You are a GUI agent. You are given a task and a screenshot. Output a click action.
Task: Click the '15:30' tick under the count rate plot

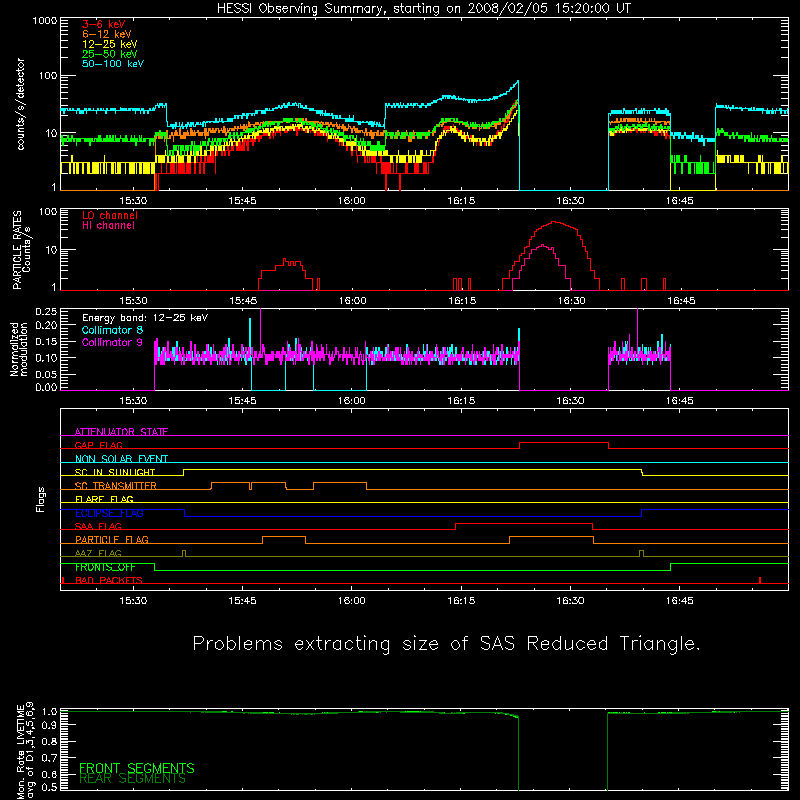click(133, 201)
